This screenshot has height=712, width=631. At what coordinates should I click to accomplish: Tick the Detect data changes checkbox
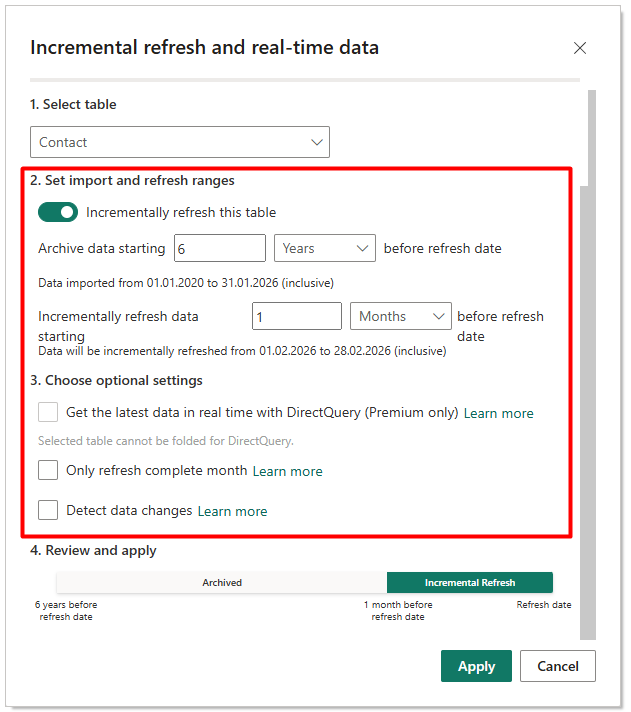[48, 510]
